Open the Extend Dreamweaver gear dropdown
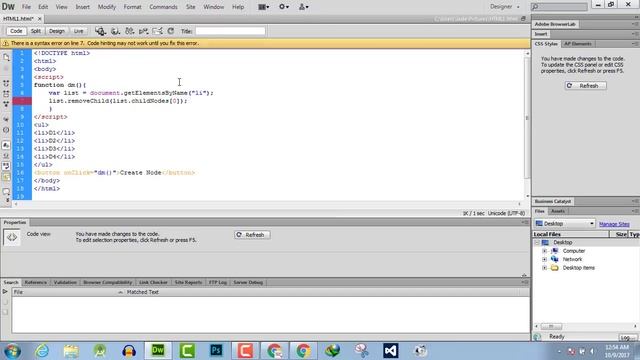 pos(284,7)
